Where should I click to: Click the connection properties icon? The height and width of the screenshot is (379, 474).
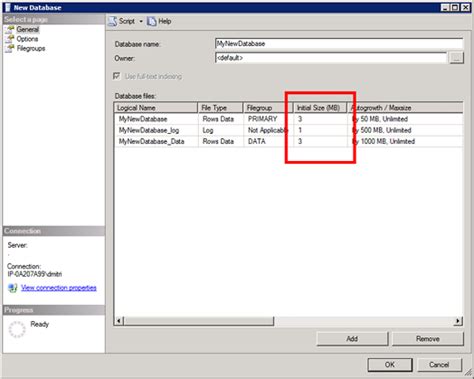pyautogui.click(x=13, y=288)
